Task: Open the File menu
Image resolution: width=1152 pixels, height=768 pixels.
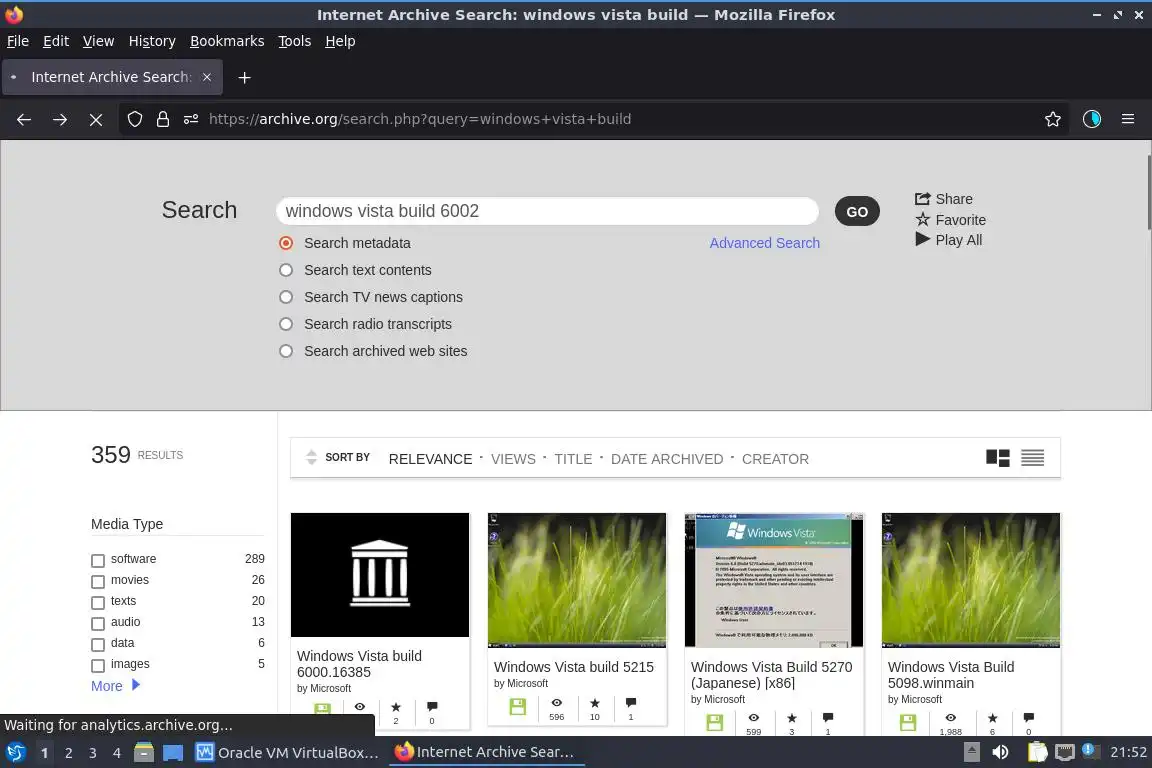Action: point(18,41)
